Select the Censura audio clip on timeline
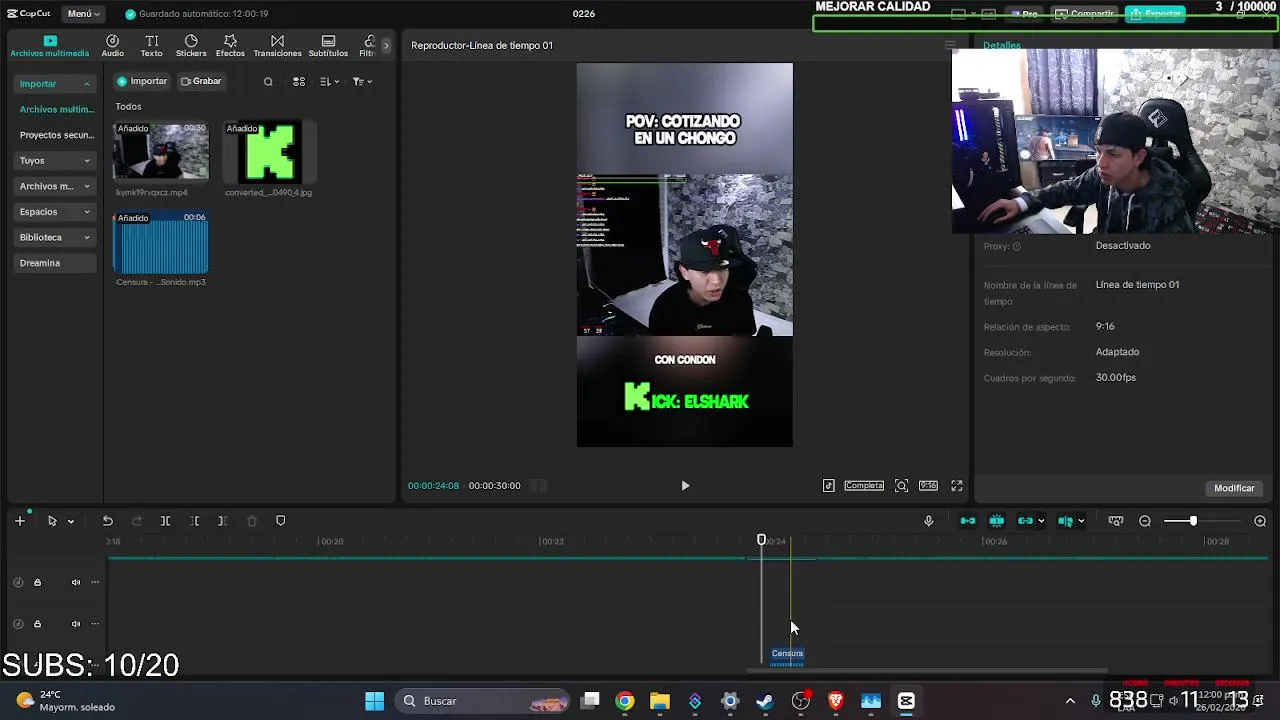This screenshot has height=720, width=1280. click(787, 656)
